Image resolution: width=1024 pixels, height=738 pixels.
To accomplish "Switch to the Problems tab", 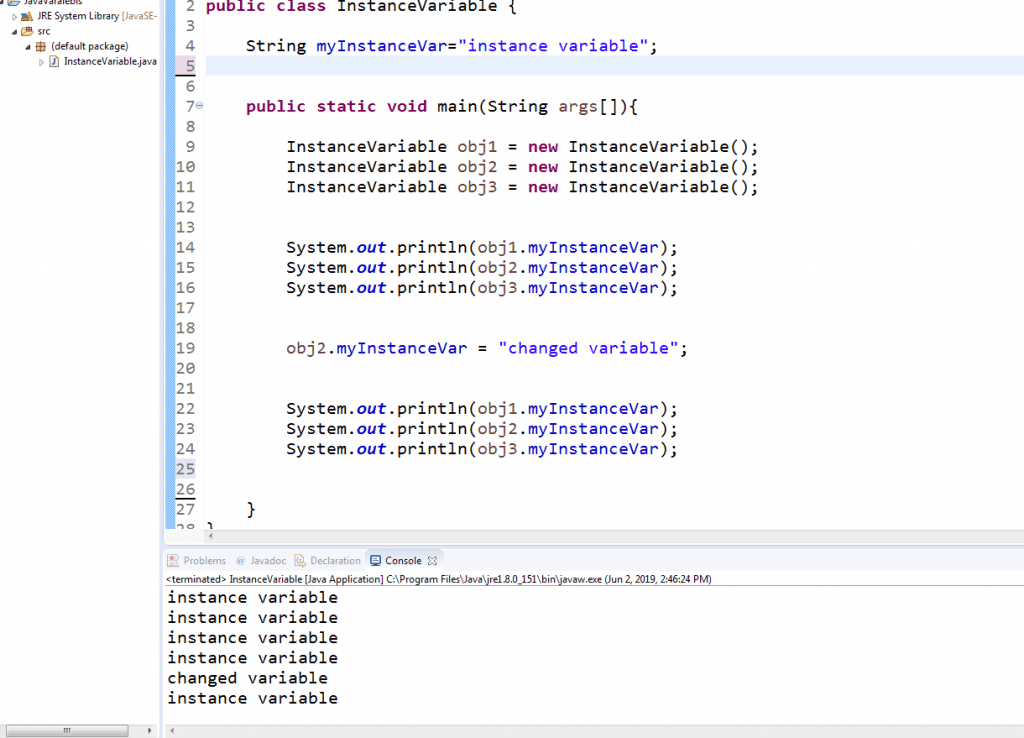I will coord(204,560).
